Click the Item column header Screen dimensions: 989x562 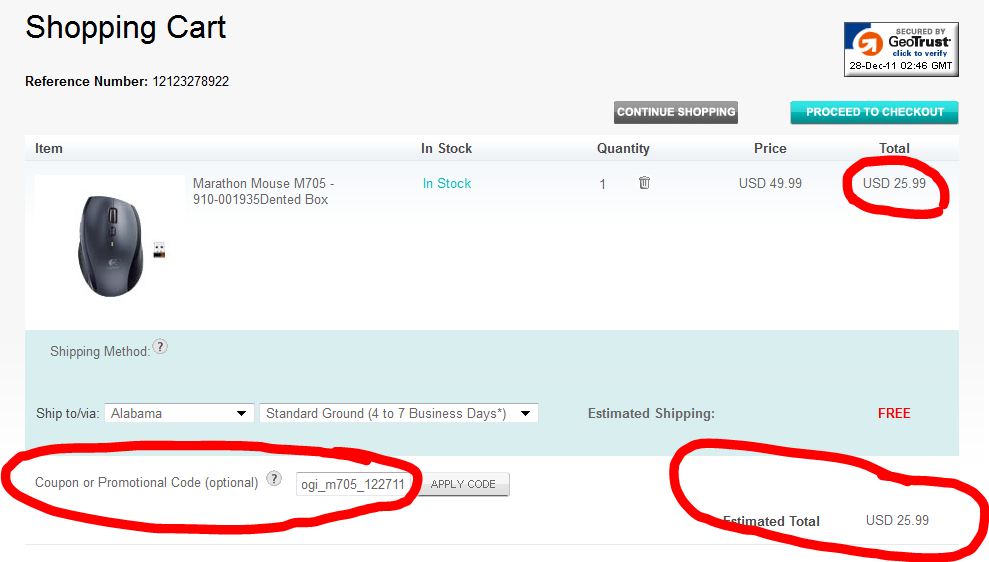point(49,149)
